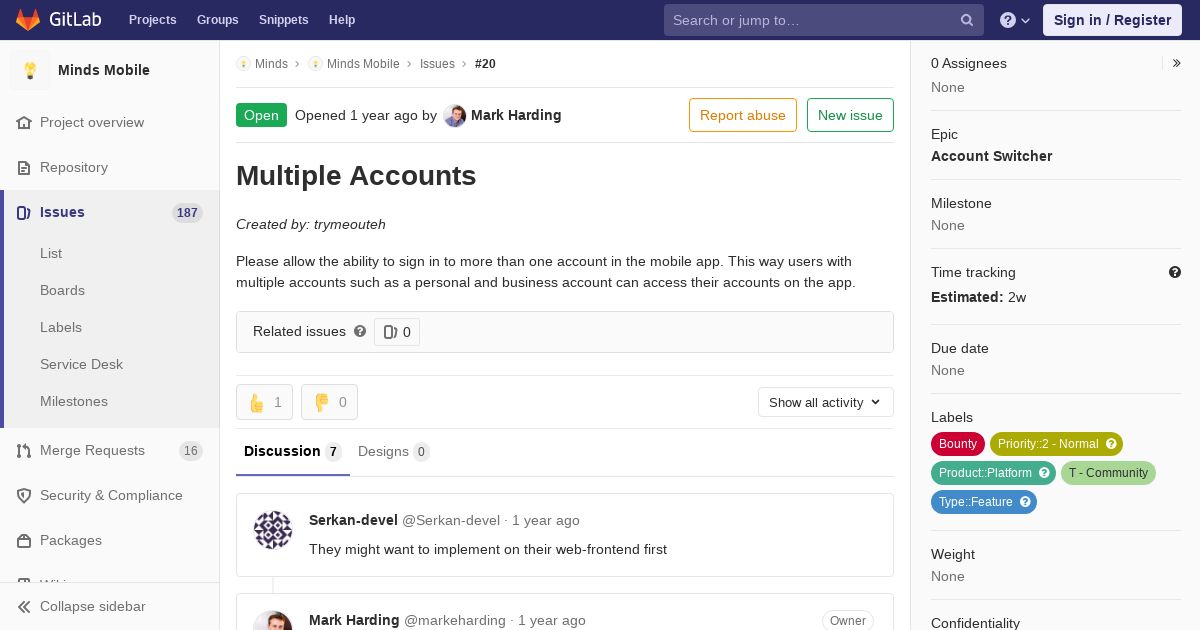
Task: Collapse the right sidebar with double chevron
Action: coord(1177,63)
